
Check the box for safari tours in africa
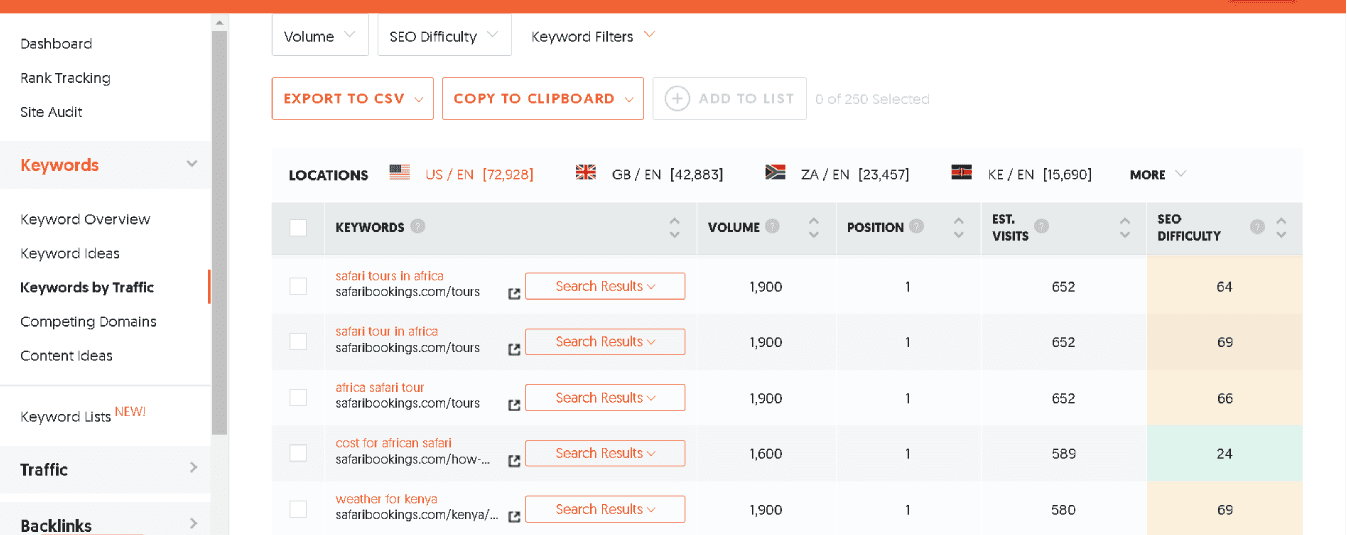298,286
